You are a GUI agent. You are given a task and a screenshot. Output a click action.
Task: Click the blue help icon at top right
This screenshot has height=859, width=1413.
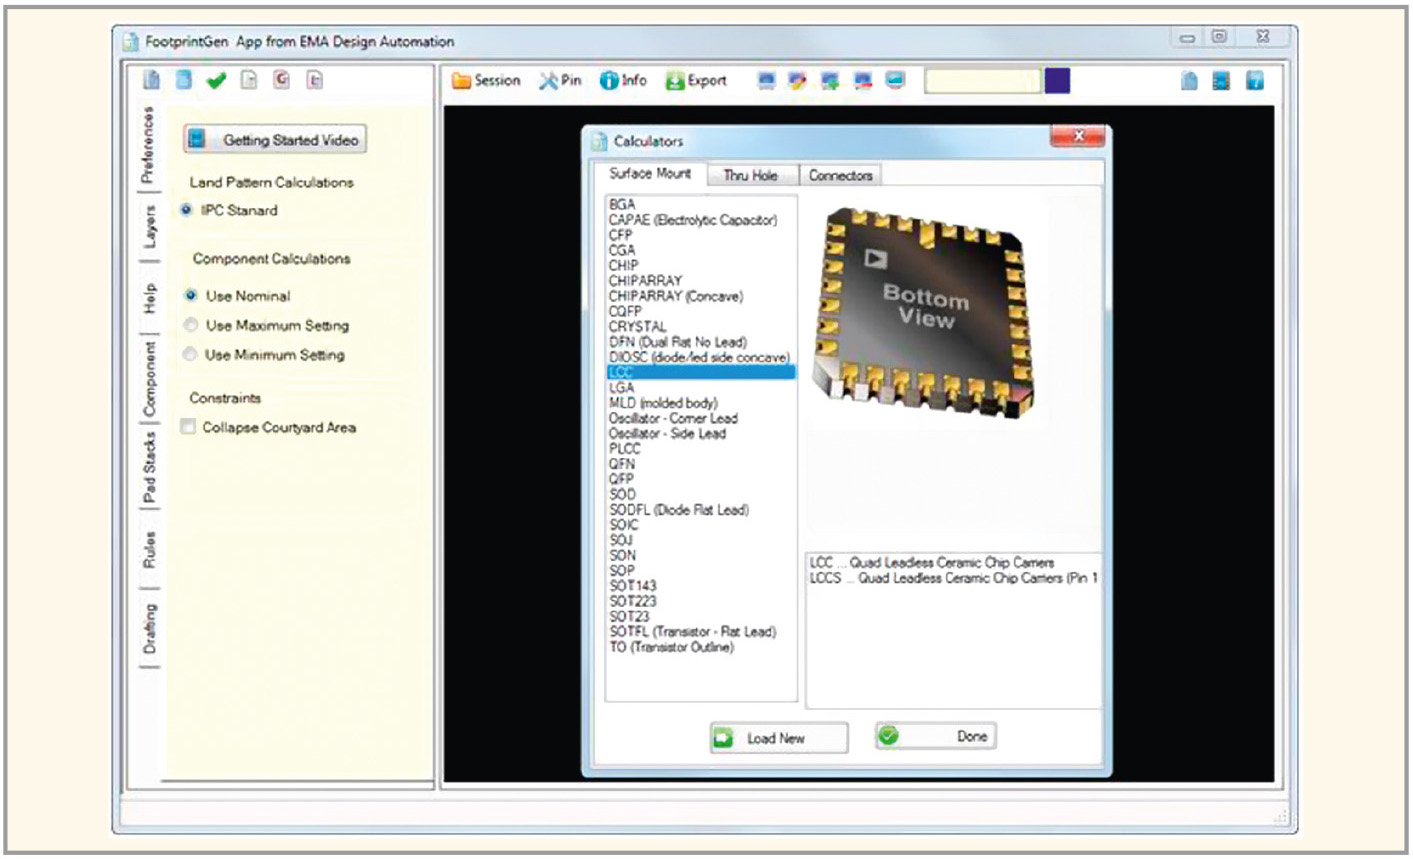point(1254,81)
